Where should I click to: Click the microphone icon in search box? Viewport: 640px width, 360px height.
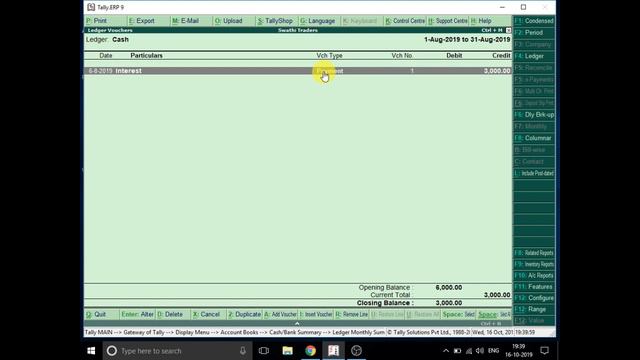[243, 351]
